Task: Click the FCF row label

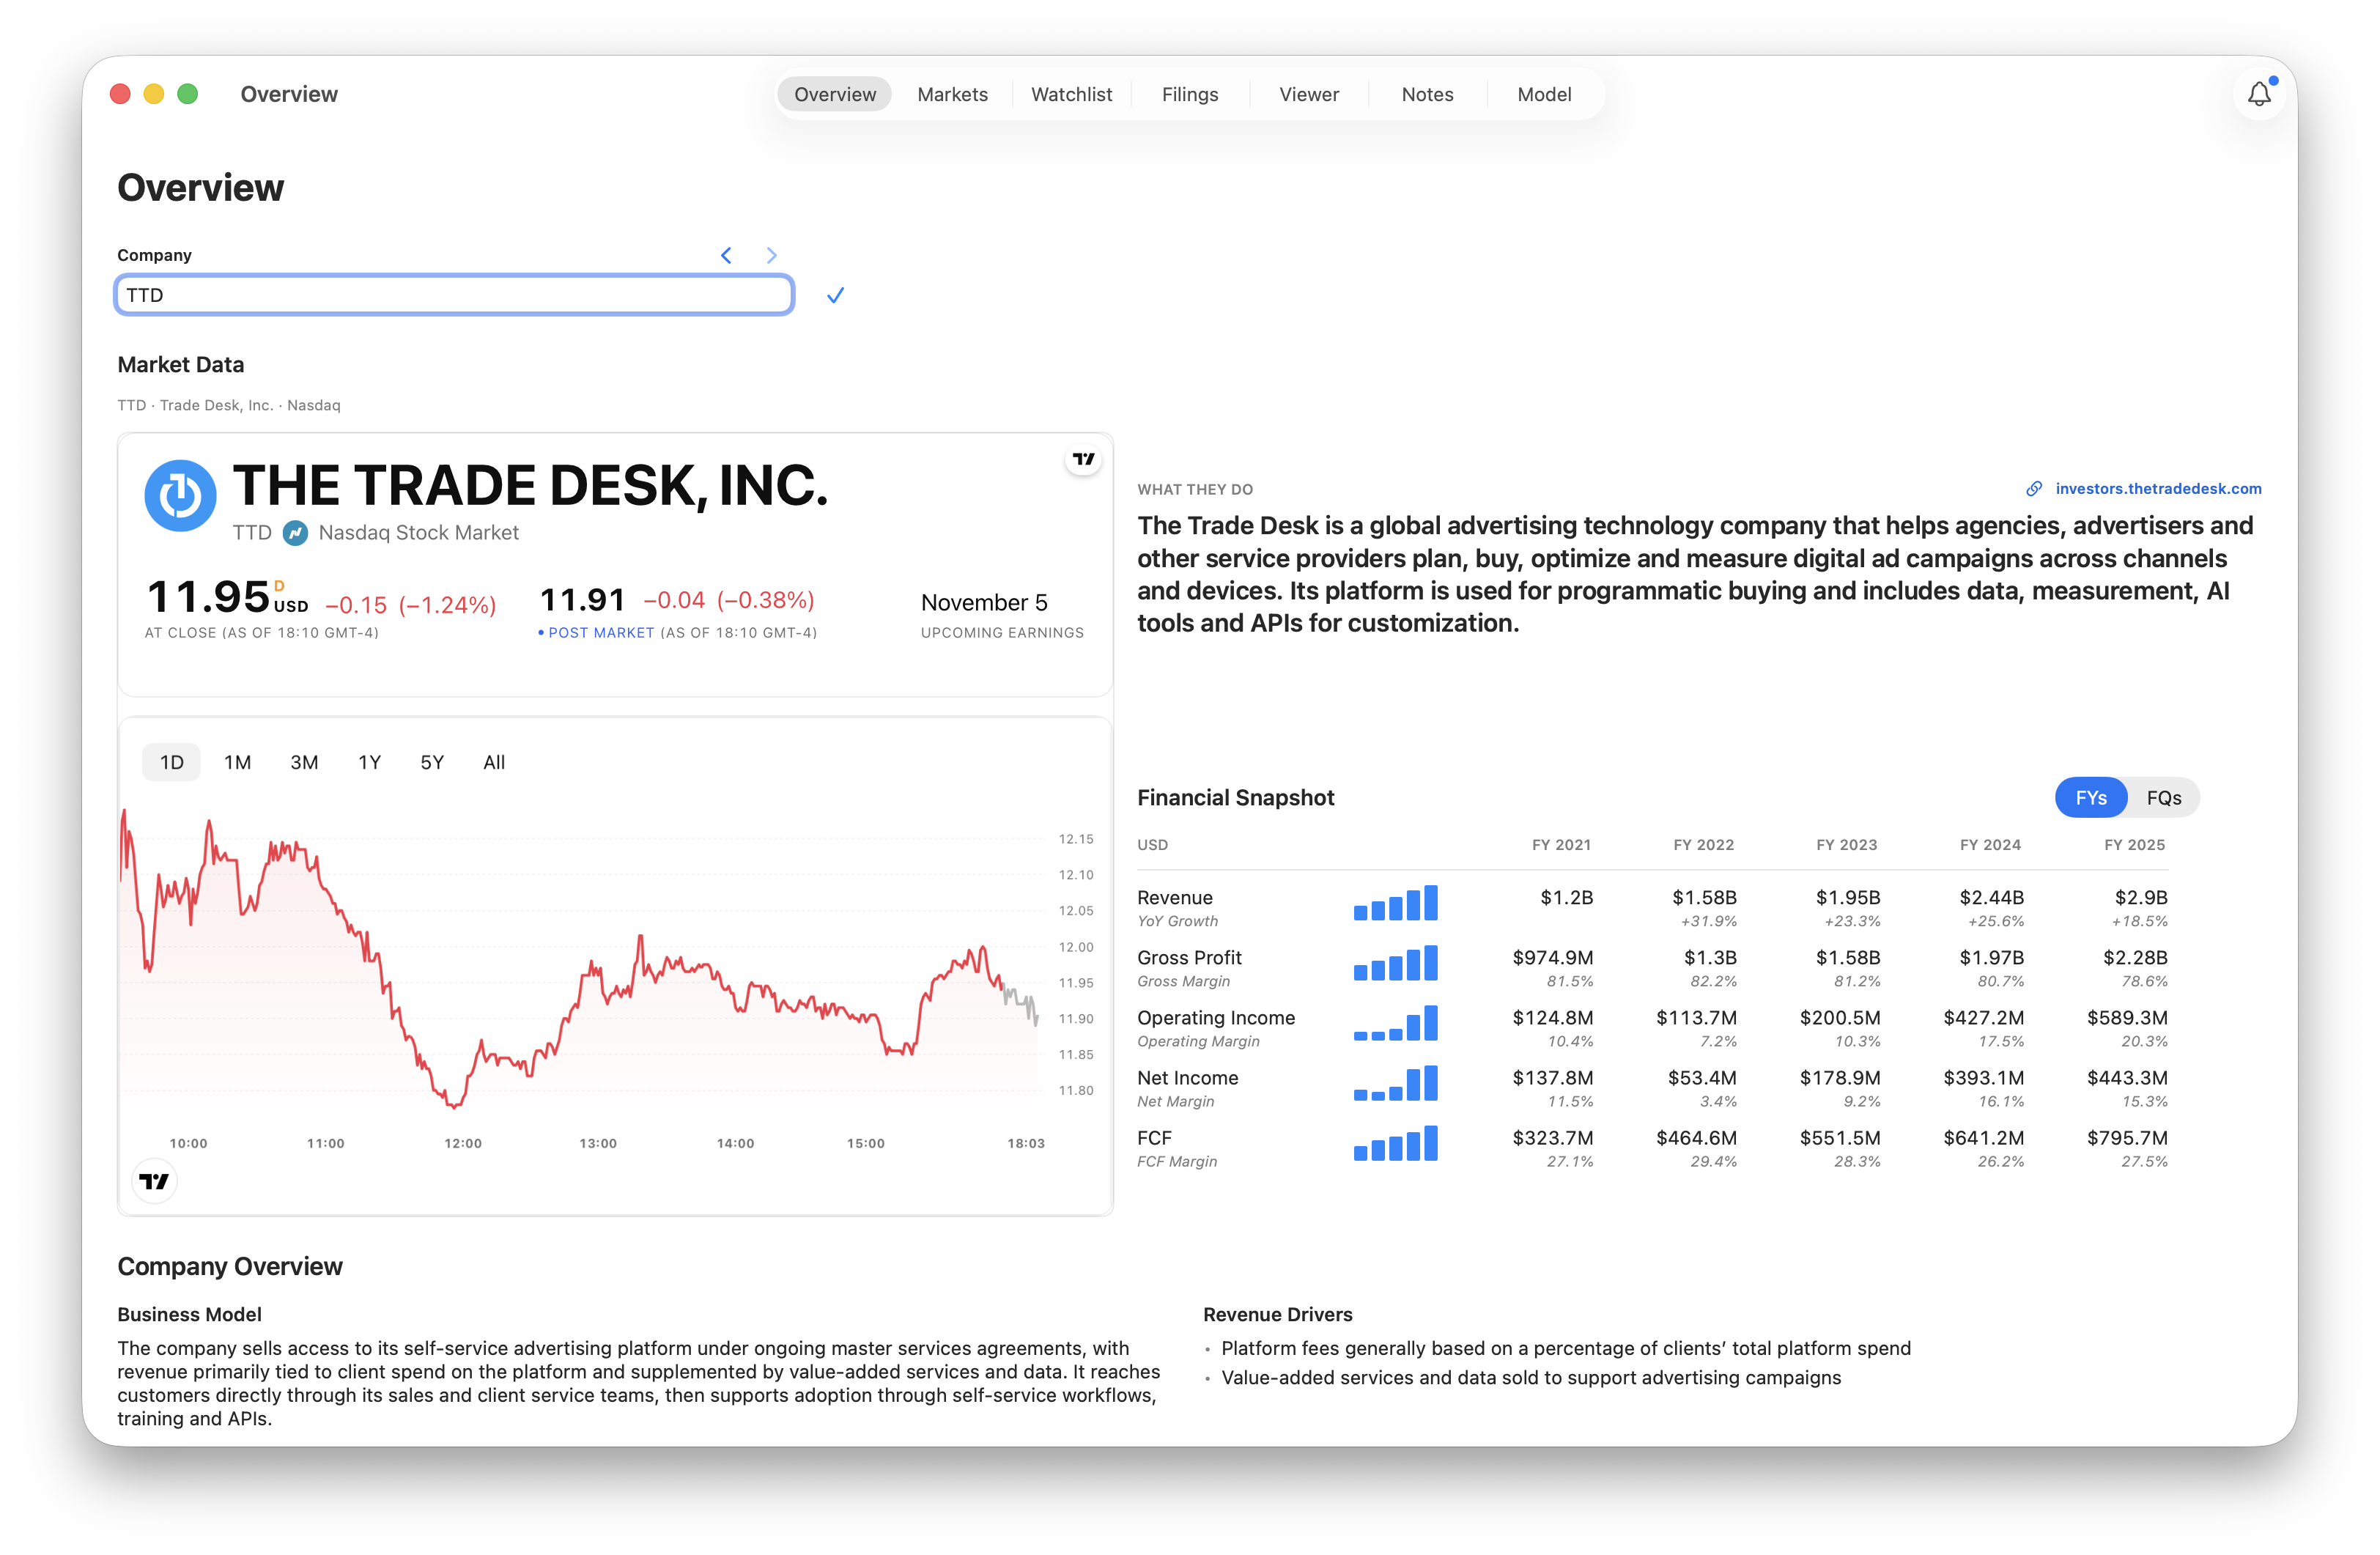Action: coord(1154,1138)
